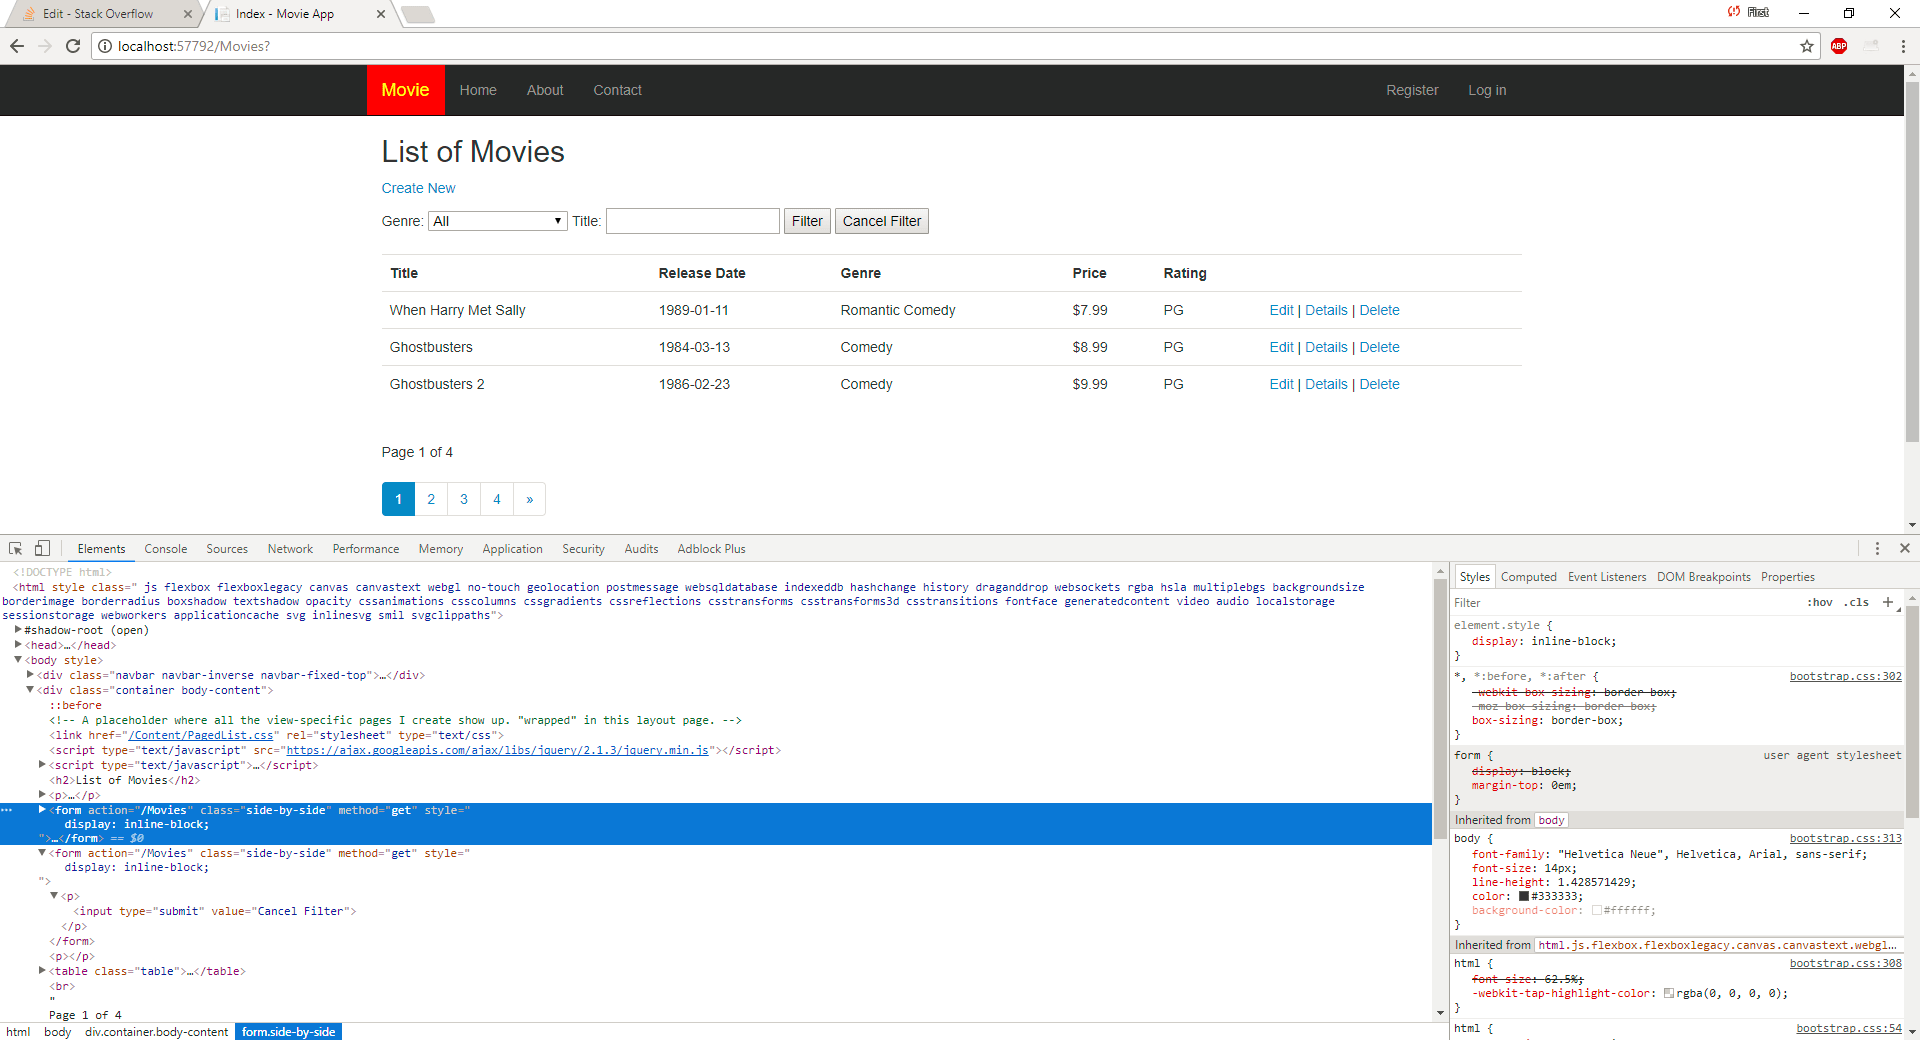1920x1040 pixels.
Task: Open the Movie brand home link
Action: coord(405,90)
